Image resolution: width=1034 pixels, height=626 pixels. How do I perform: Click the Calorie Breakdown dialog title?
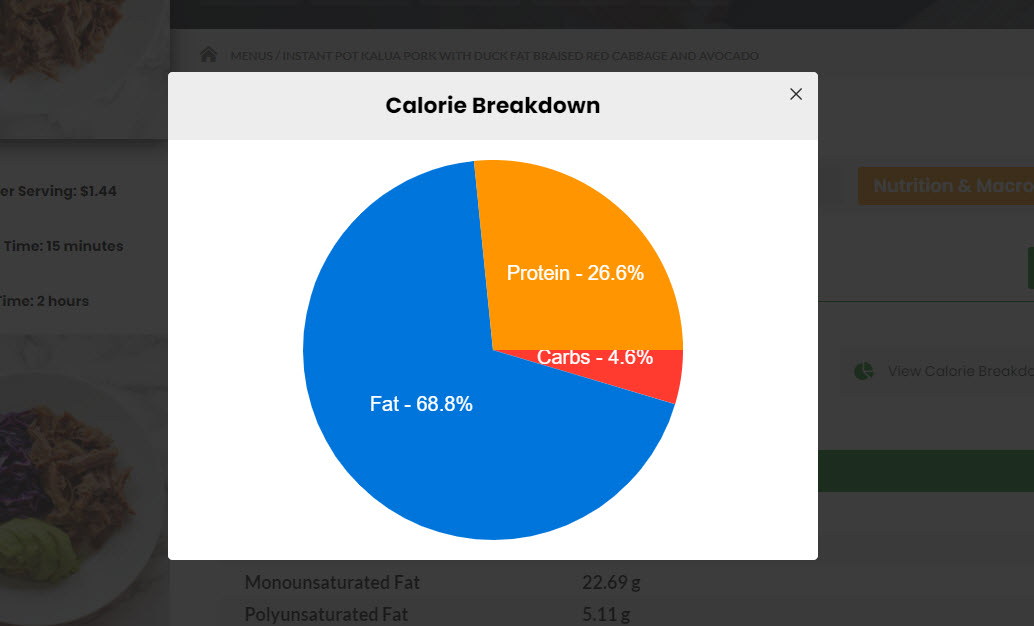coord(493,106)
